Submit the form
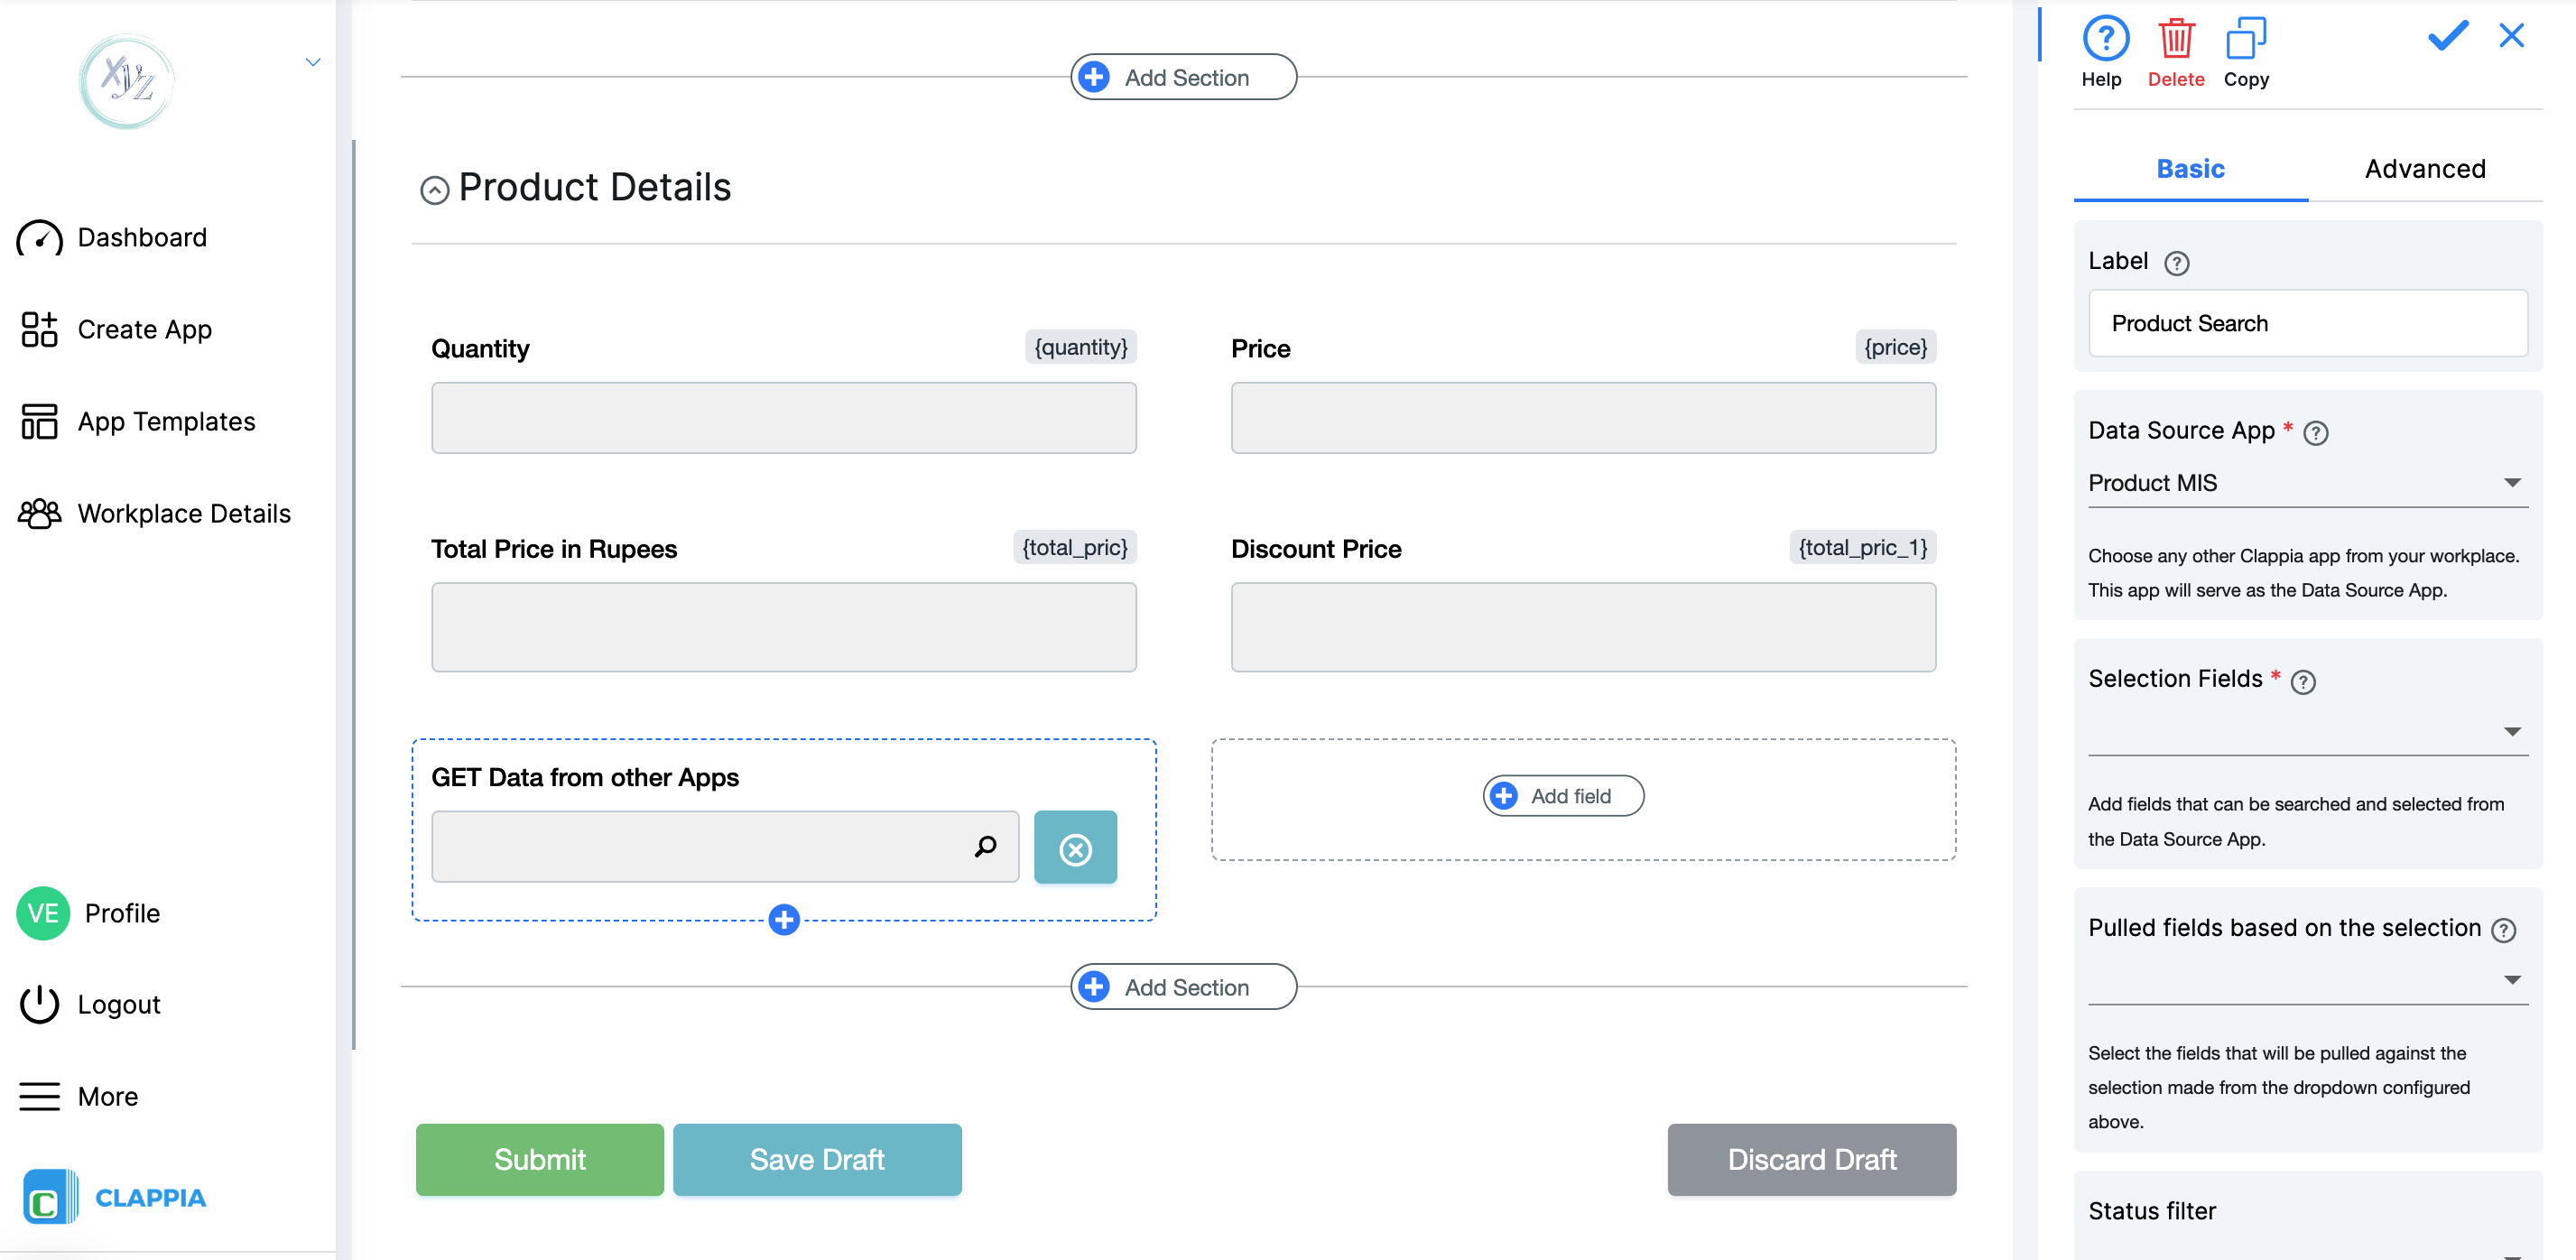The height and width of the screenshot is (1260, 2576). [x=539, y=1159]
